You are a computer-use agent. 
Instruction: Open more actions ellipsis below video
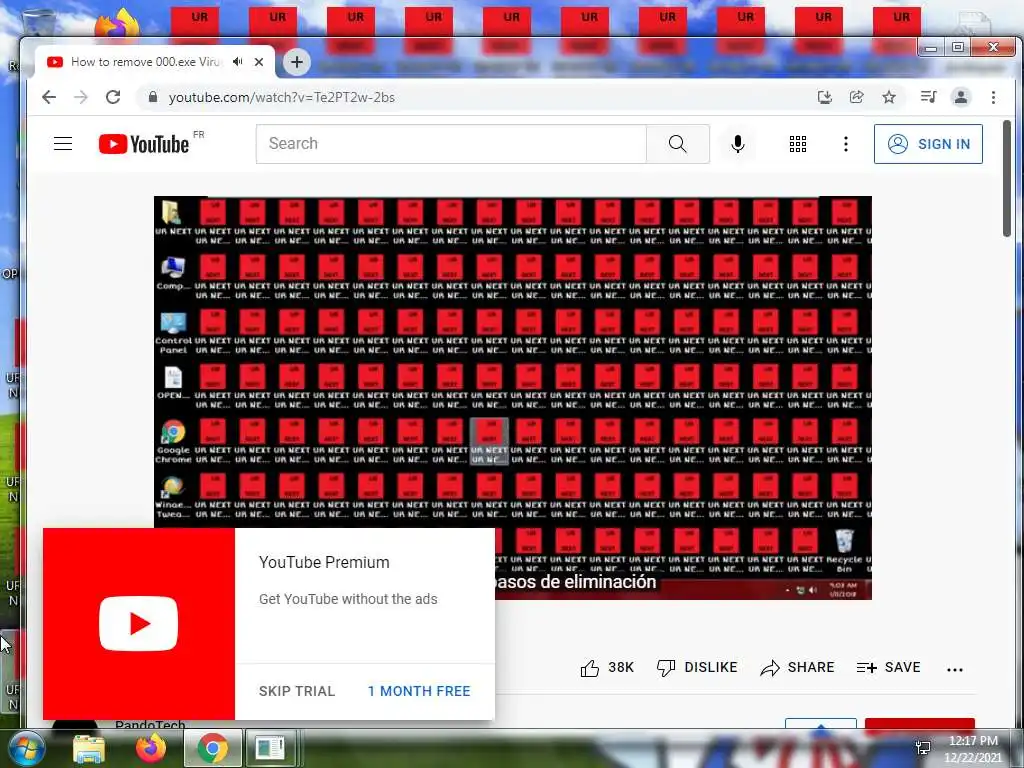point(955,669)
